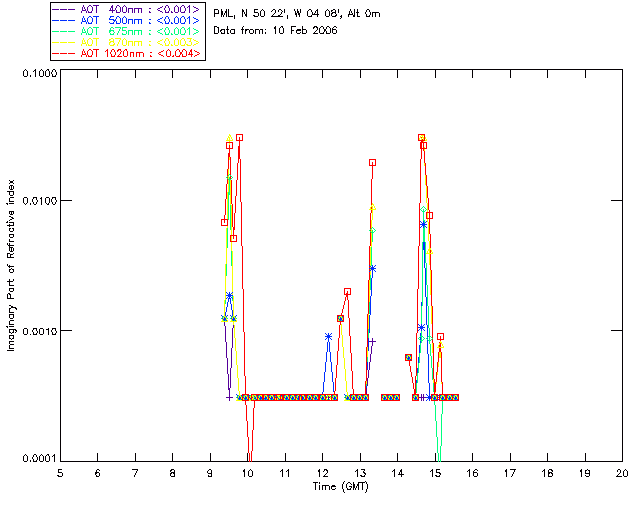640x512 pixels.
Task: Click the AOT 1020nm legend entry
Action: [127, 53]
